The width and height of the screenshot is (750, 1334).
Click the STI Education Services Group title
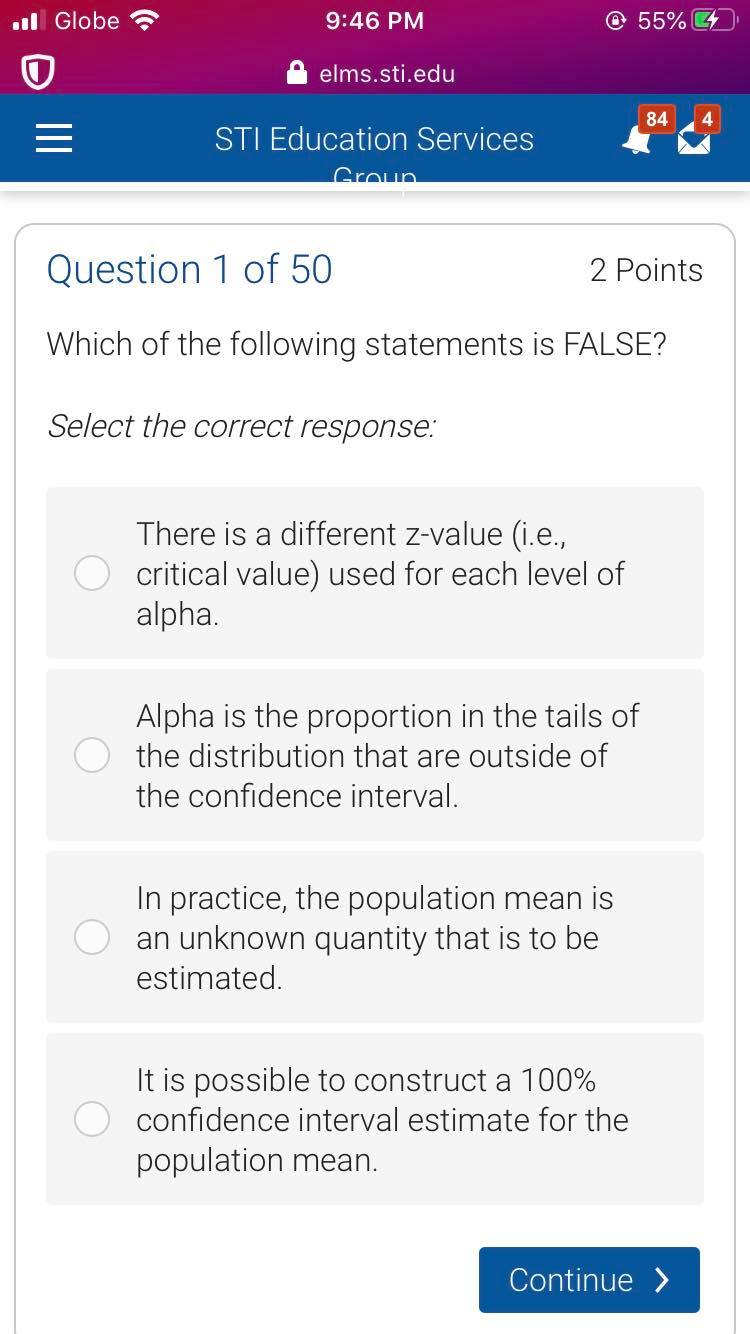click(x=374, y=139)
